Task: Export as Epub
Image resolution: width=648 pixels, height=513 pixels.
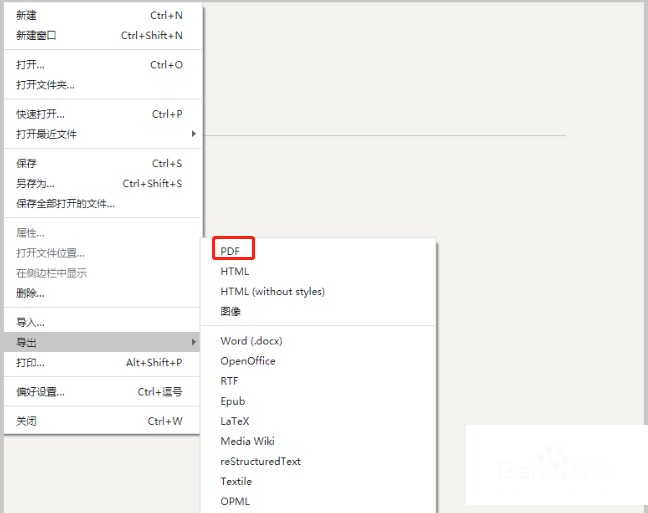Action: 318,401
